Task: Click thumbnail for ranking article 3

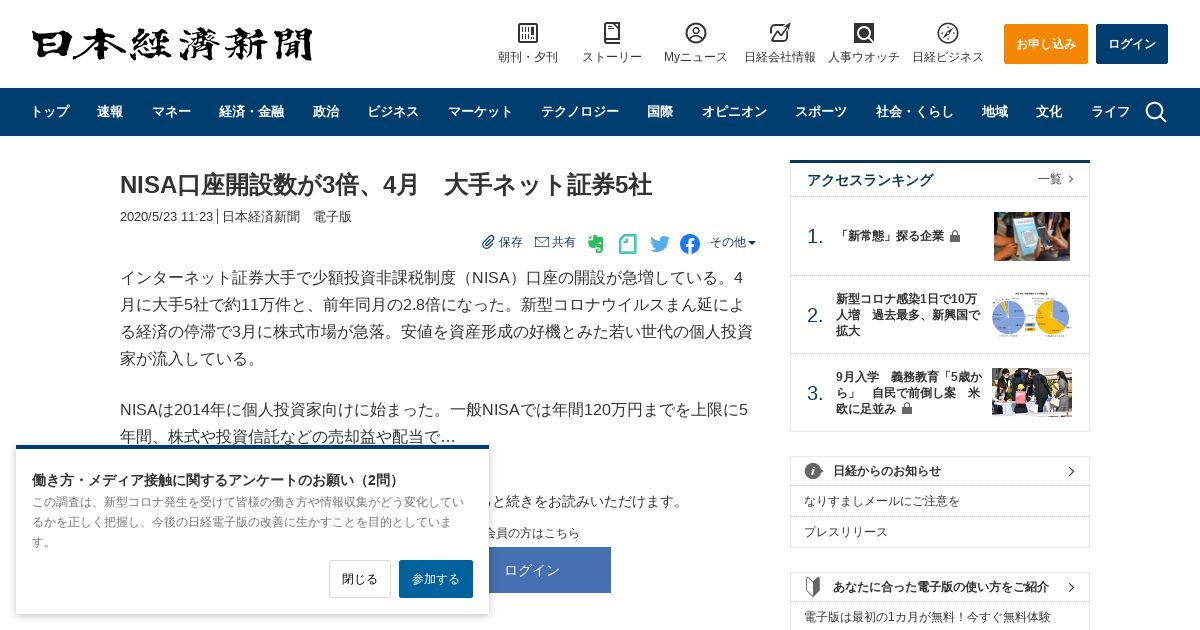Action: [x=1032, y=392]
